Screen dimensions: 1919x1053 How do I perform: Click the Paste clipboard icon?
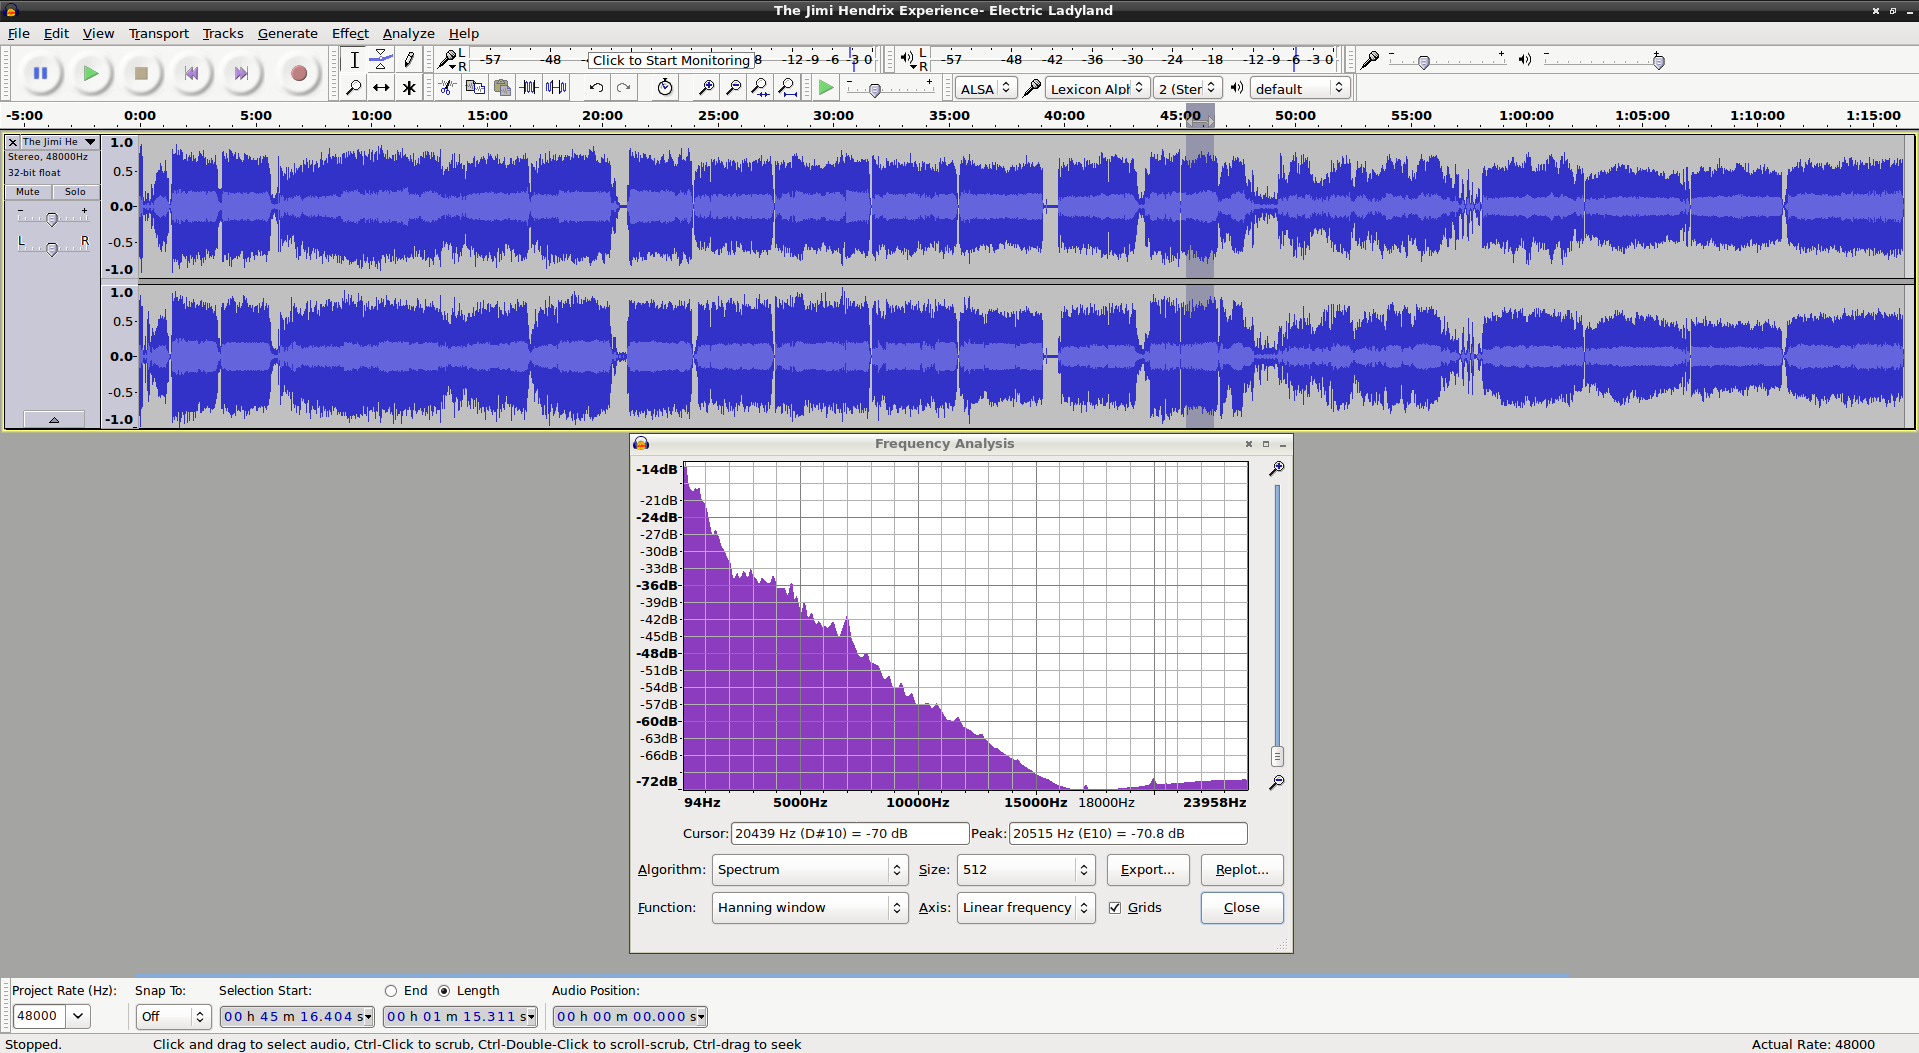(x=502, y=88)
